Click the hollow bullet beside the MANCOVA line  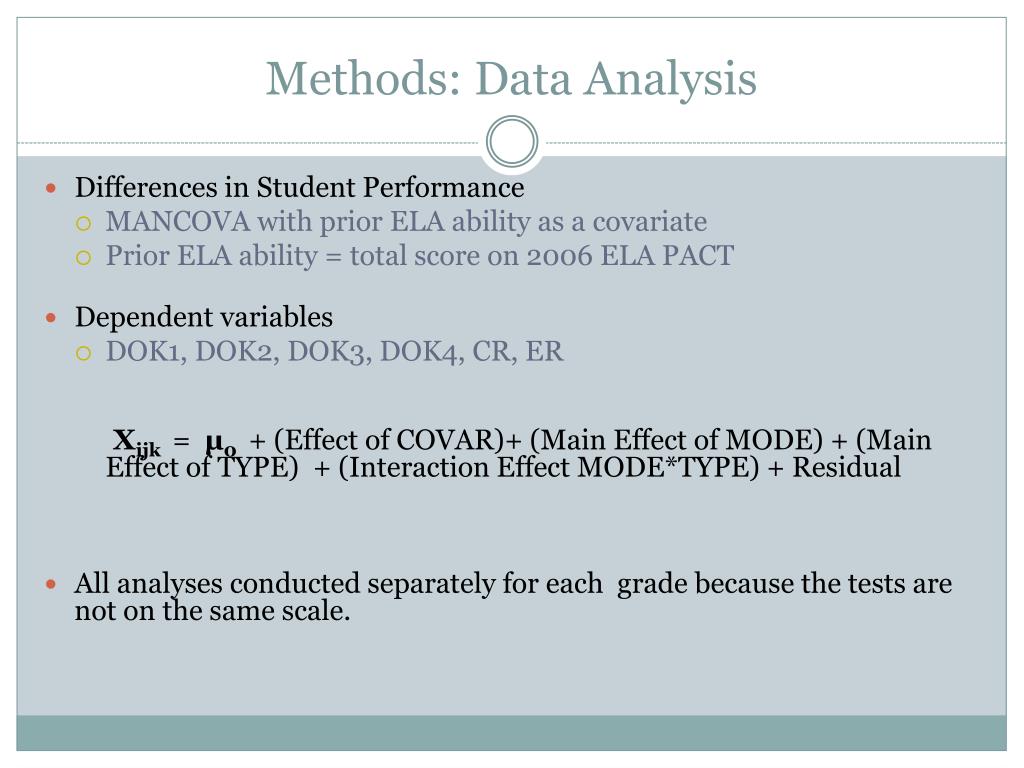pos(84,223)
